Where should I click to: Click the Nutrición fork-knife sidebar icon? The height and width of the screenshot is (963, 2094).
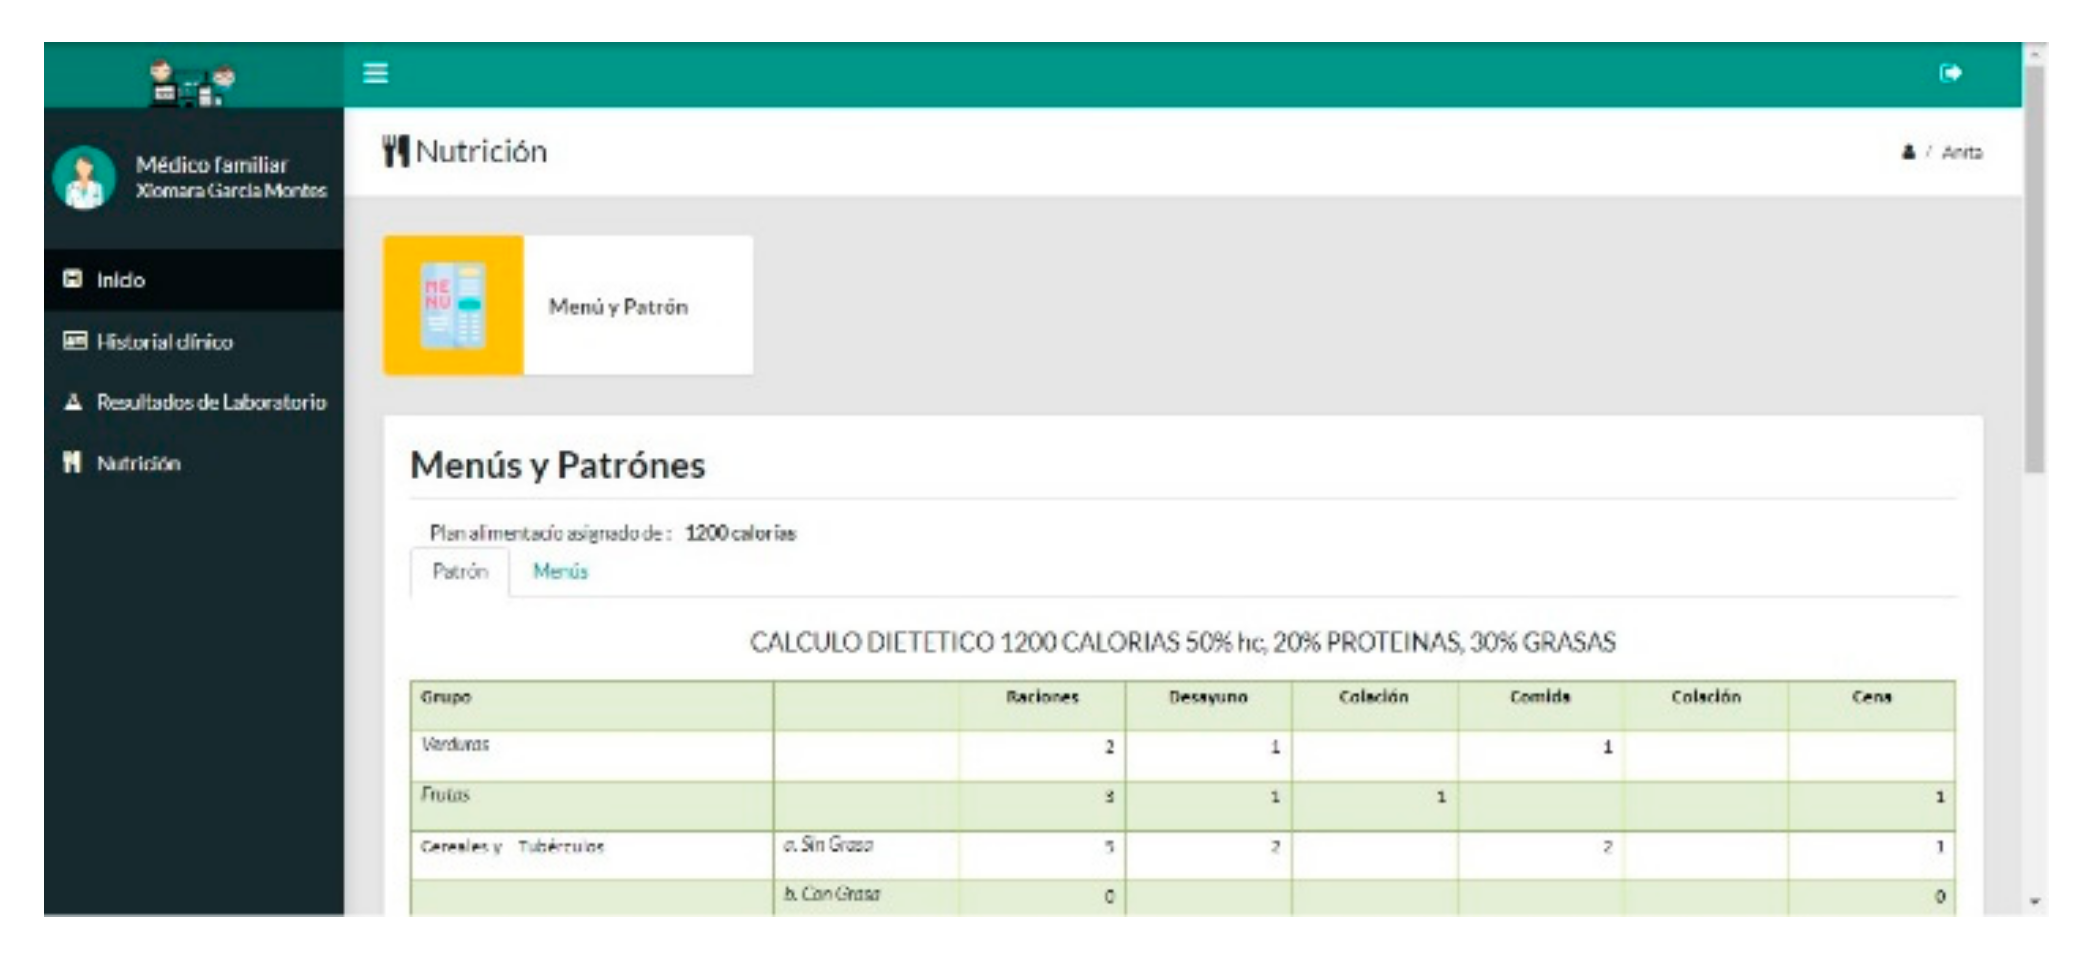[x=72, y=463]
